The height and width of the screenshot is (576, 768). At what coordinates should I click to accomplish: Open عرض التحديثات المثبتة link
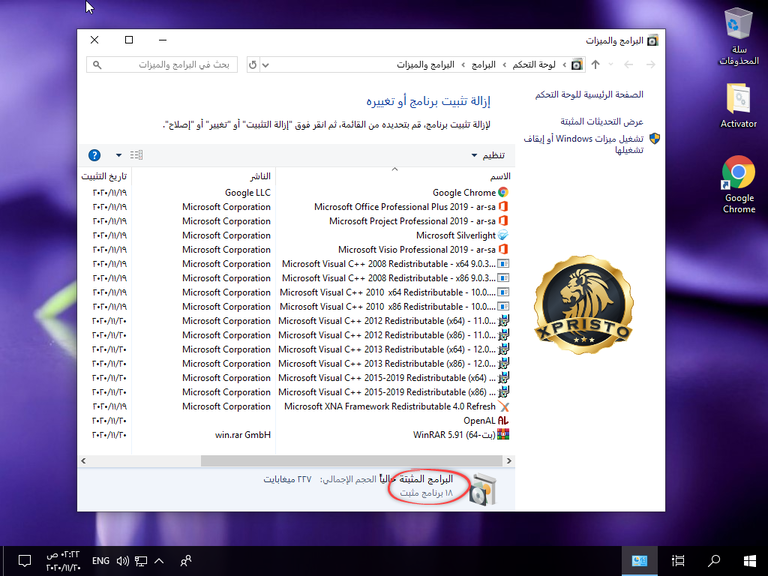pyautogui.click(x=602, y=121)
